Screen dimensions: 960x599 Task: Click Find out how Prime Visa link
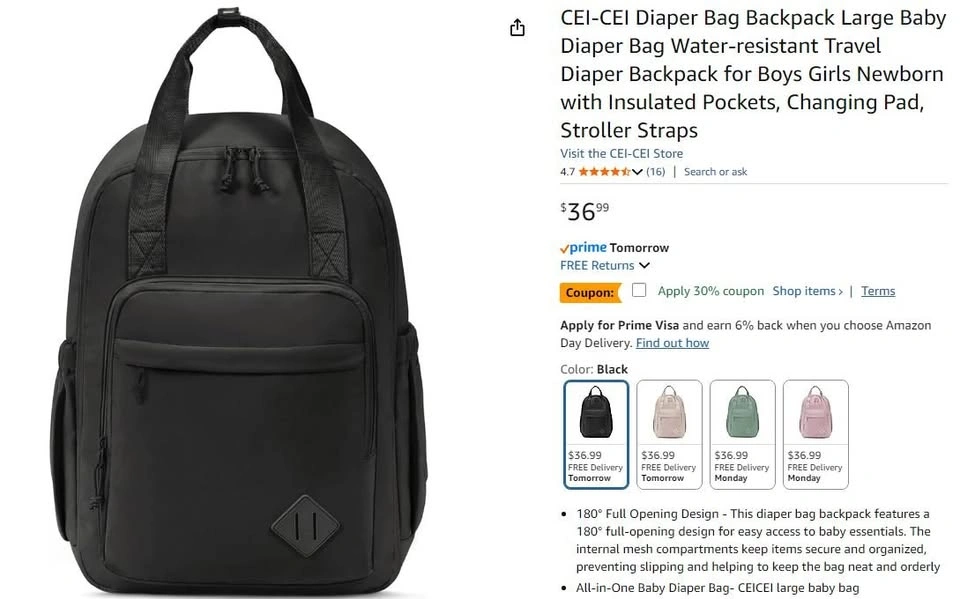(672, 343)
